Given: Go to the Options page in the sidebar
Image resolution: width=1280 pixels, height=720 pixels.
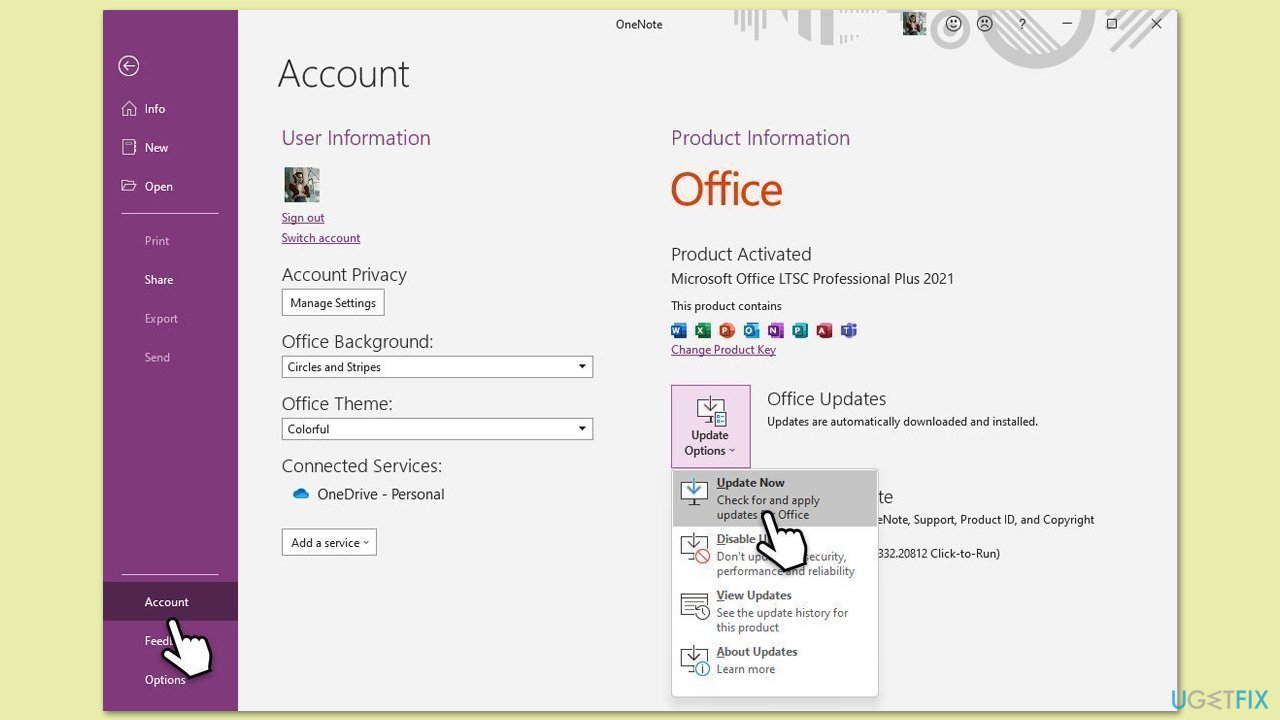Looking at the screenshot, I should 164,679.
